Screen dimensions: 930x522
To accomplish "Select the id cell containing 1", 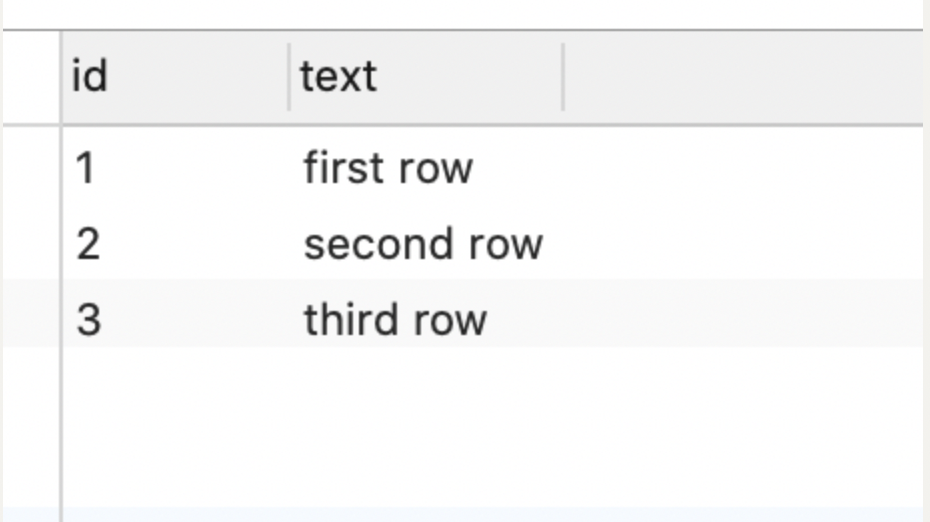I will (x=176, y=168).
